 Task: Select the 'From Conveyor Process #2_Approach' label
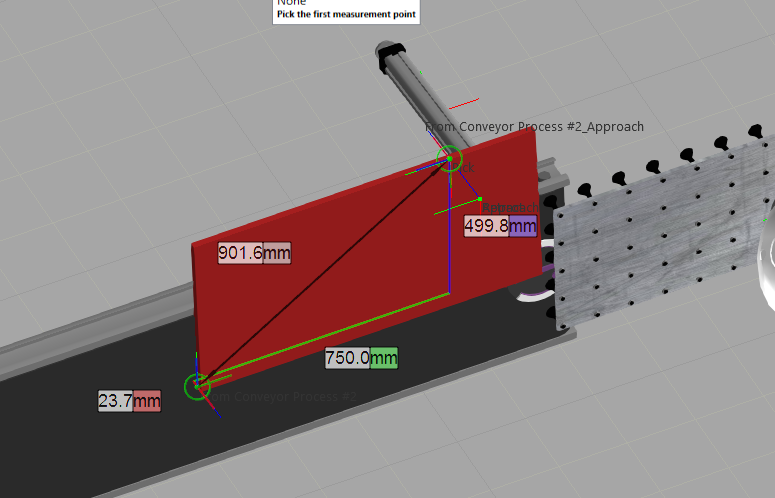click(x=536, y=127)
